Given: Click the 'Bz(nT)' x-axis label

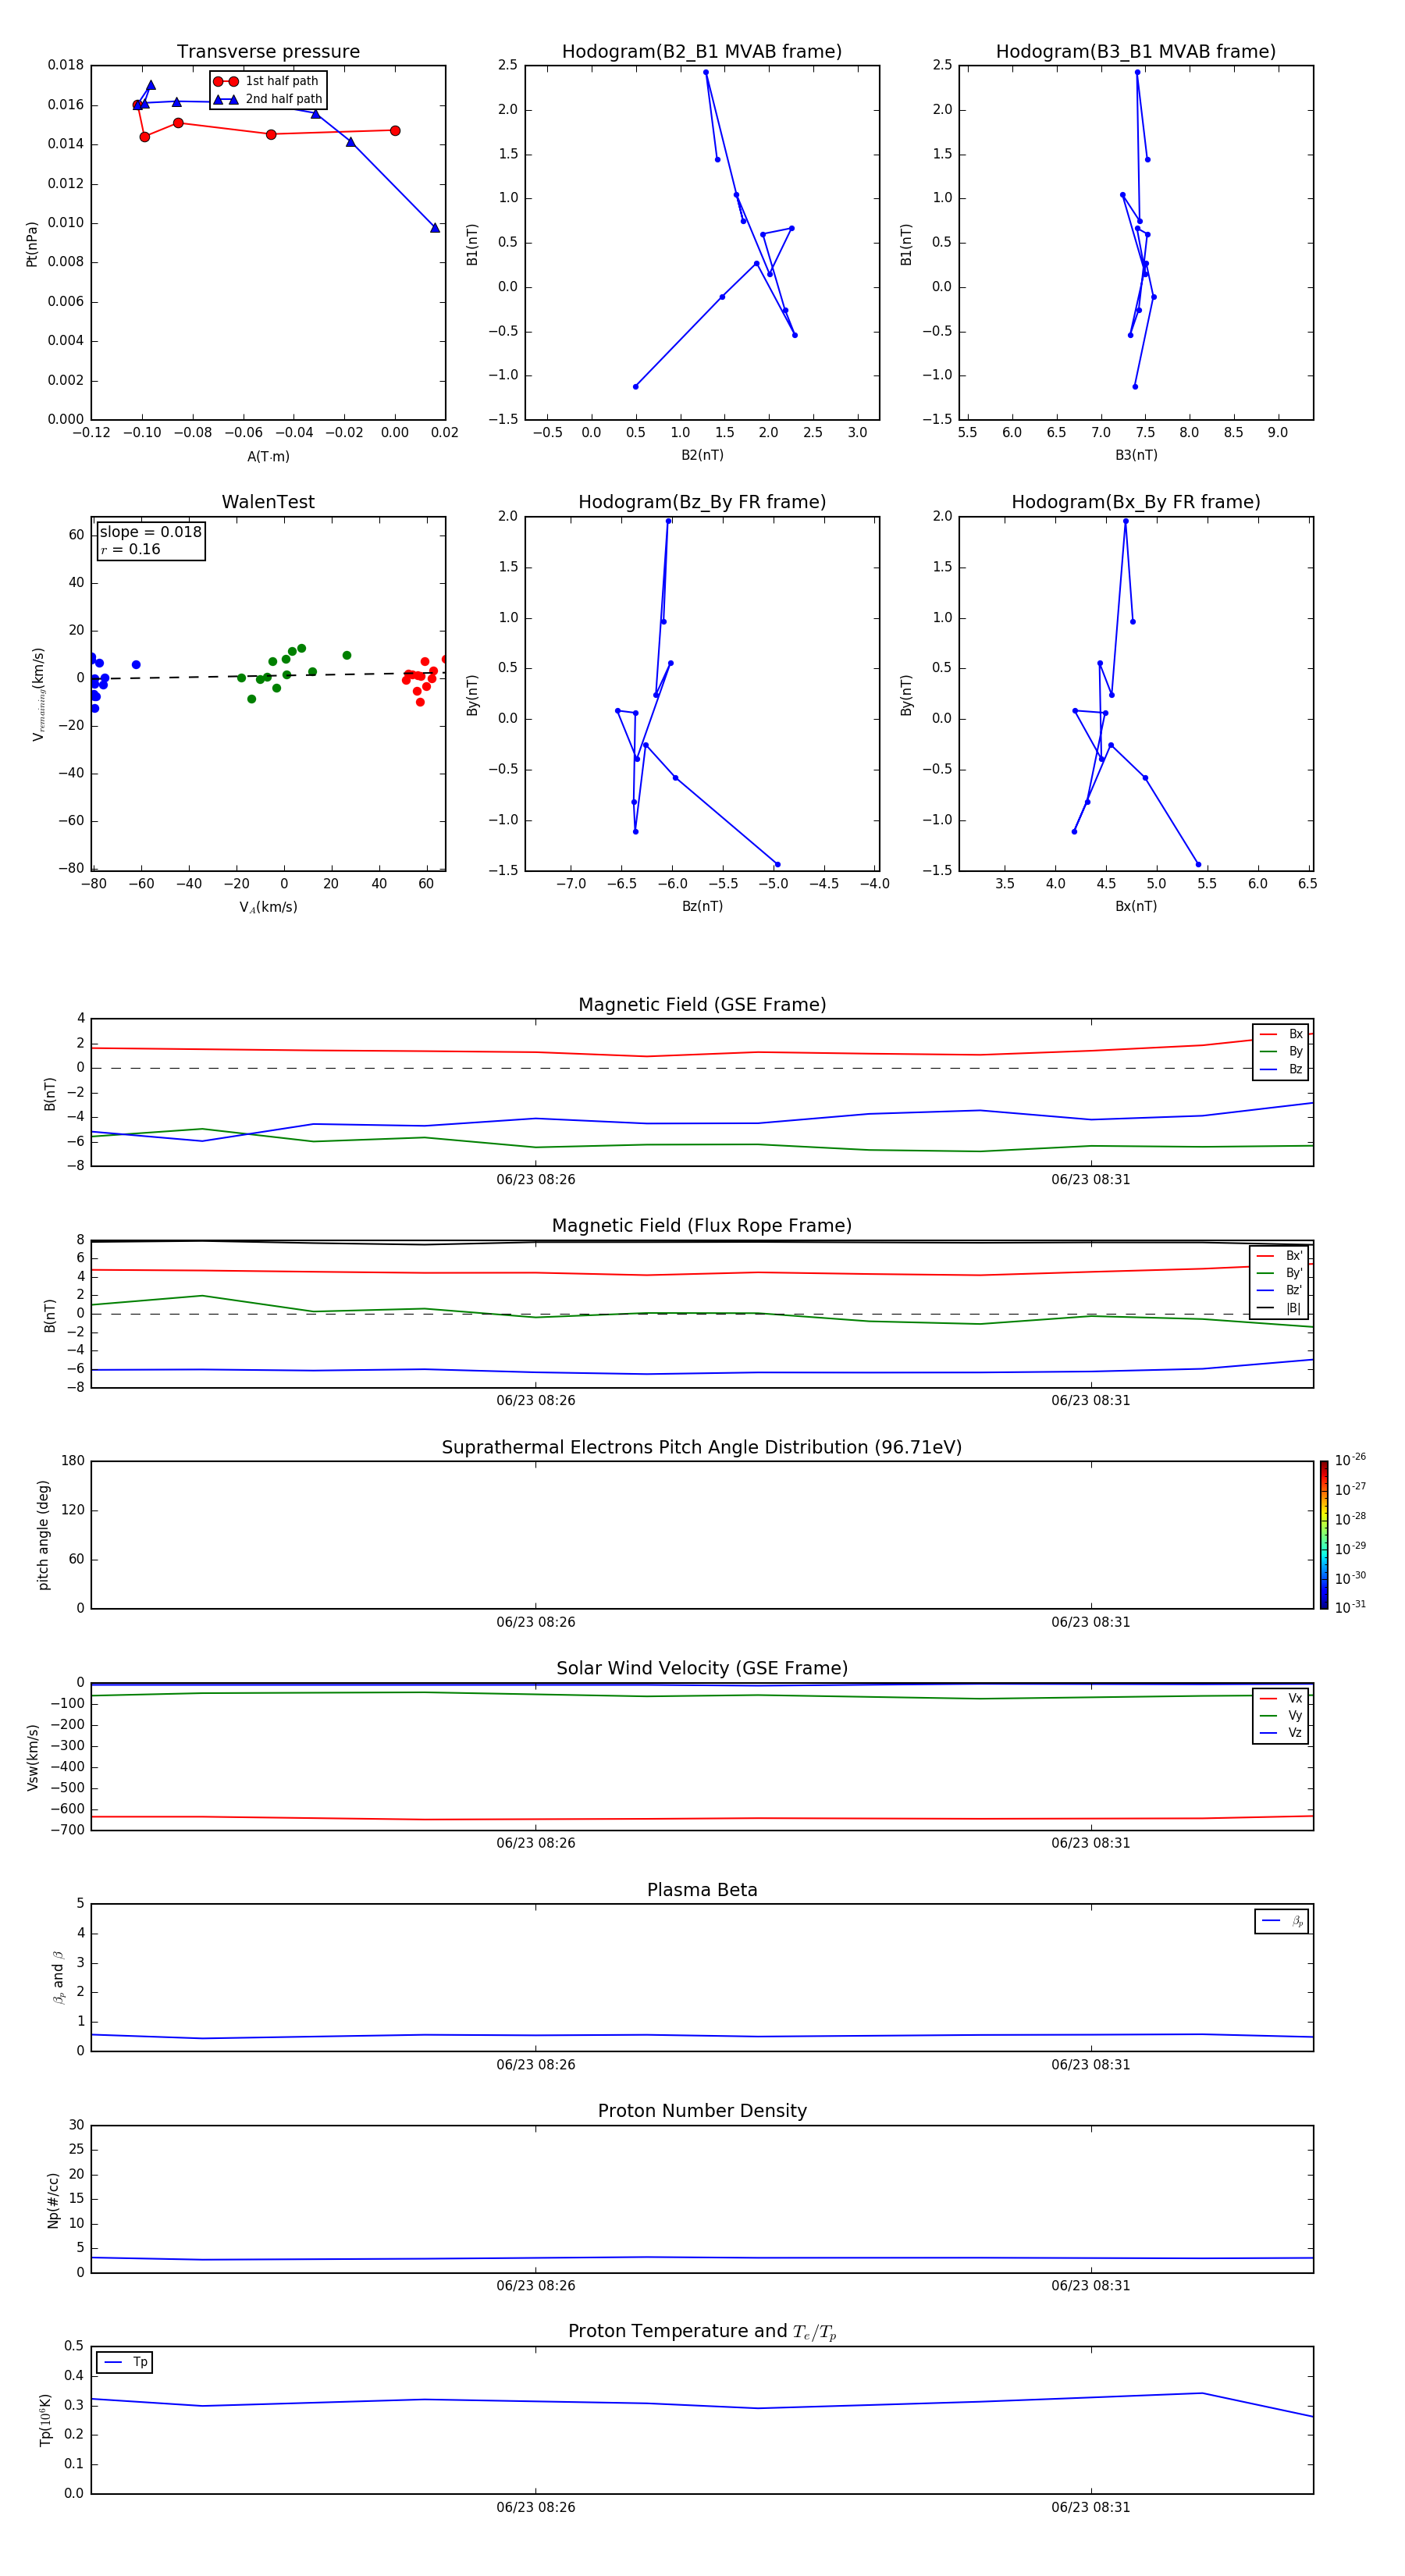Looking at the screenshot, I should pos(702,906).
